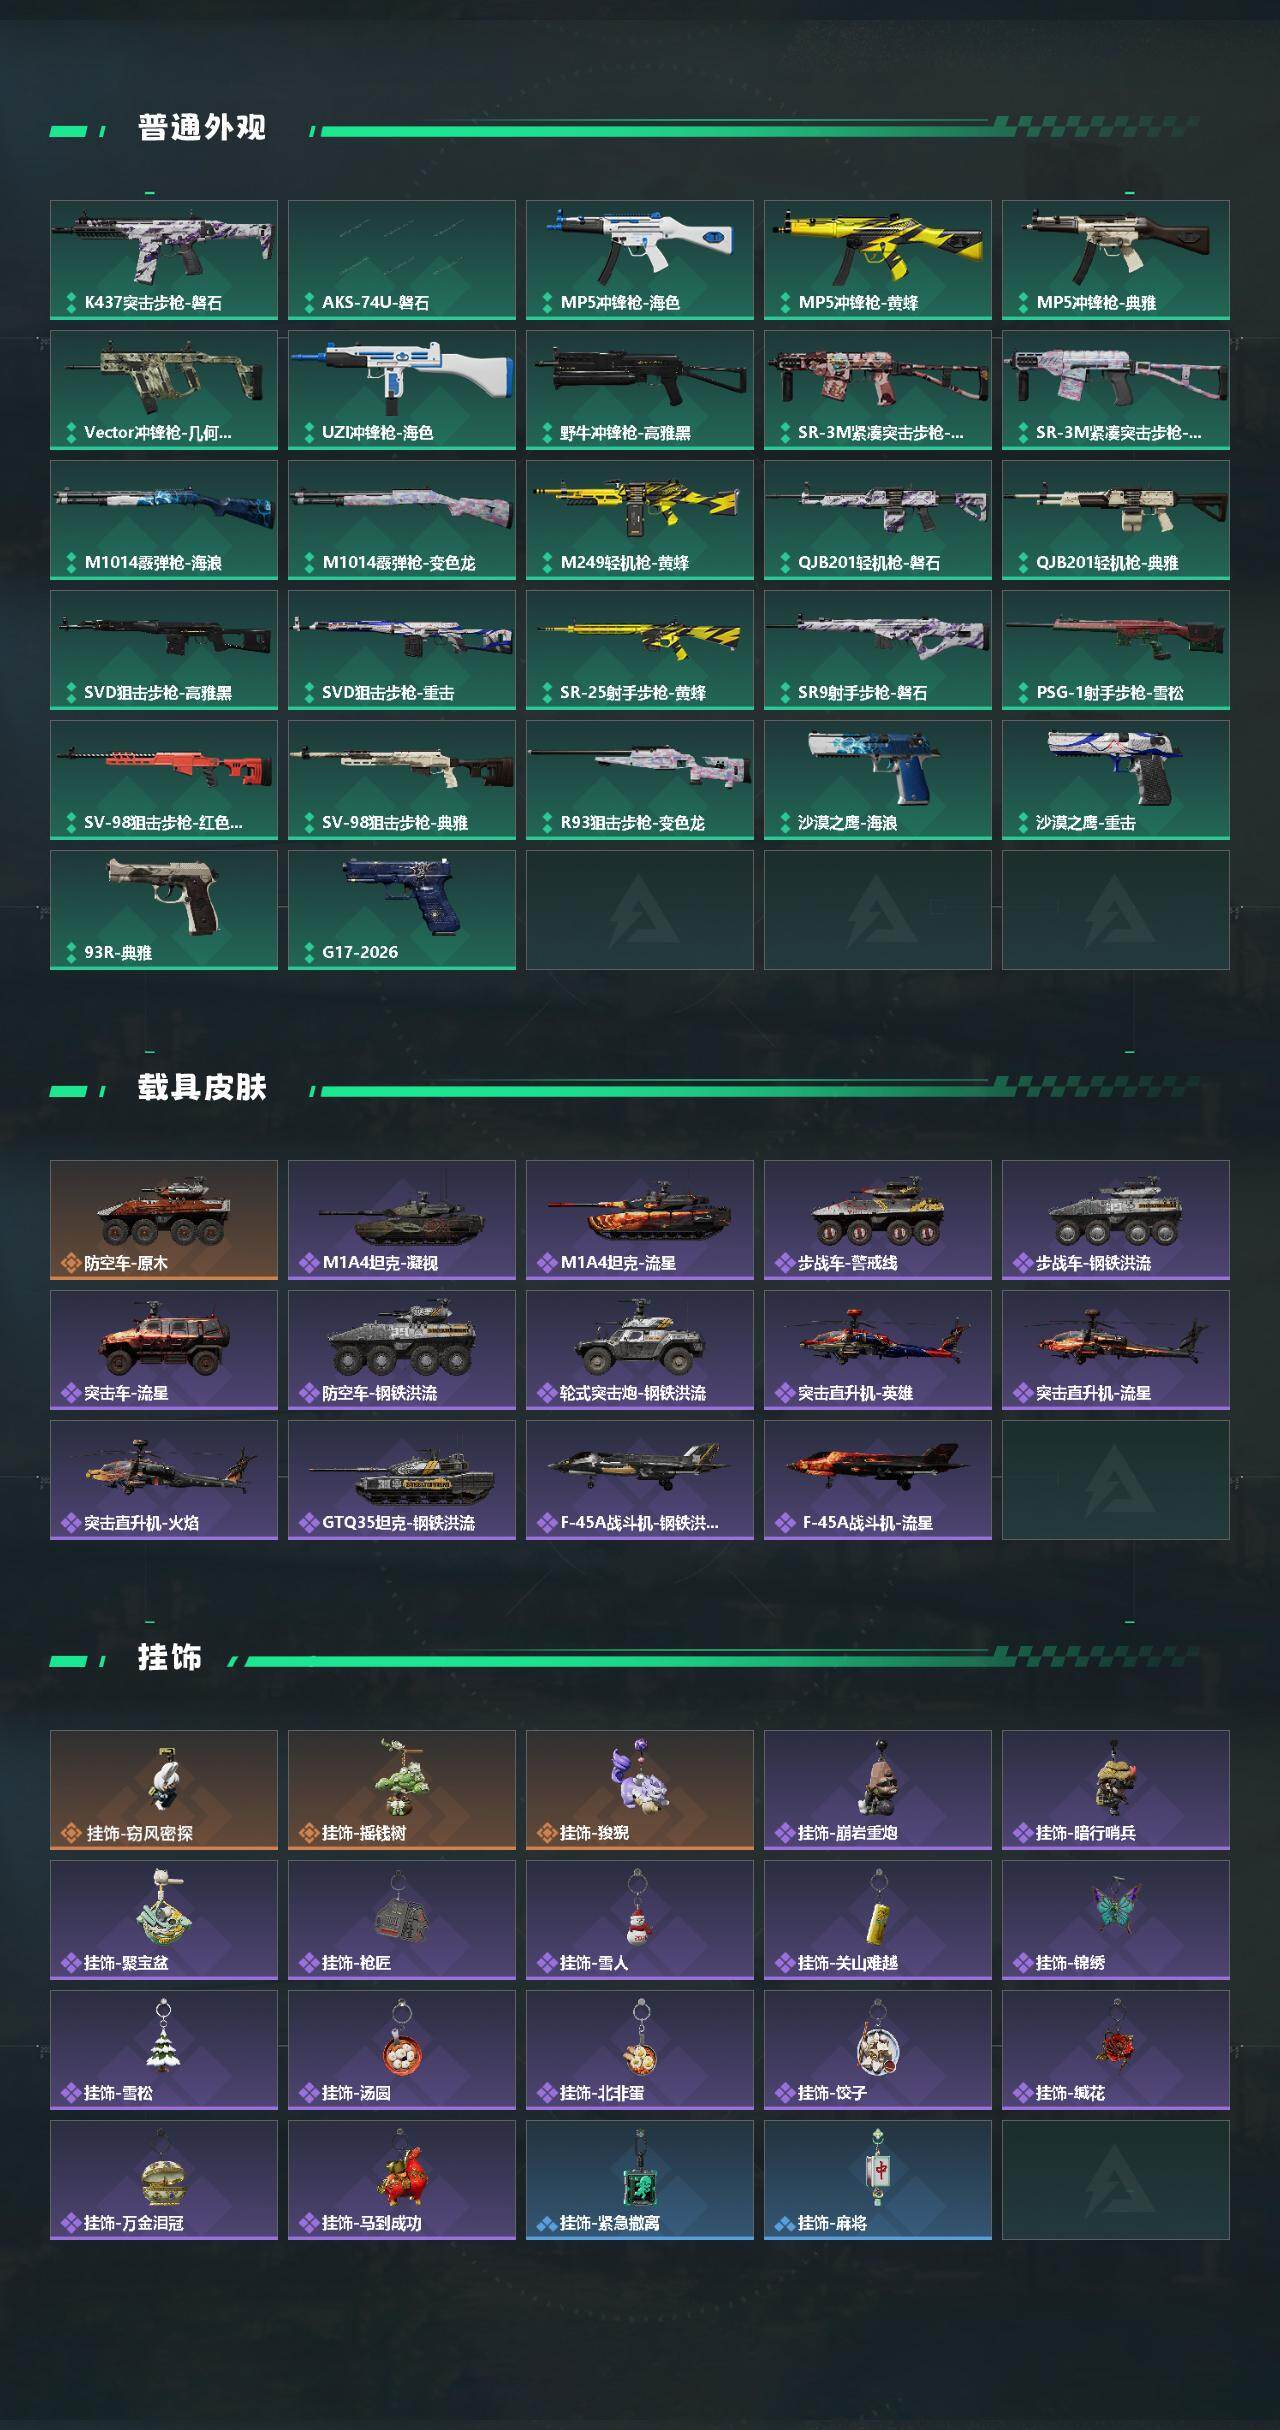
Task: Choose the UZI冲锋枪-海色 skin tile
Action: [402, 390]
